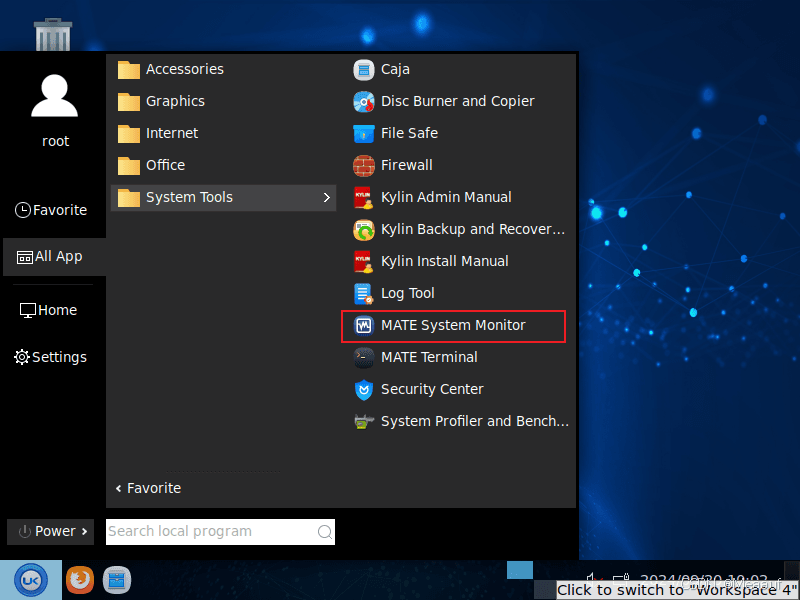
Task: Click the root user avatar
Action: point(55,96)
